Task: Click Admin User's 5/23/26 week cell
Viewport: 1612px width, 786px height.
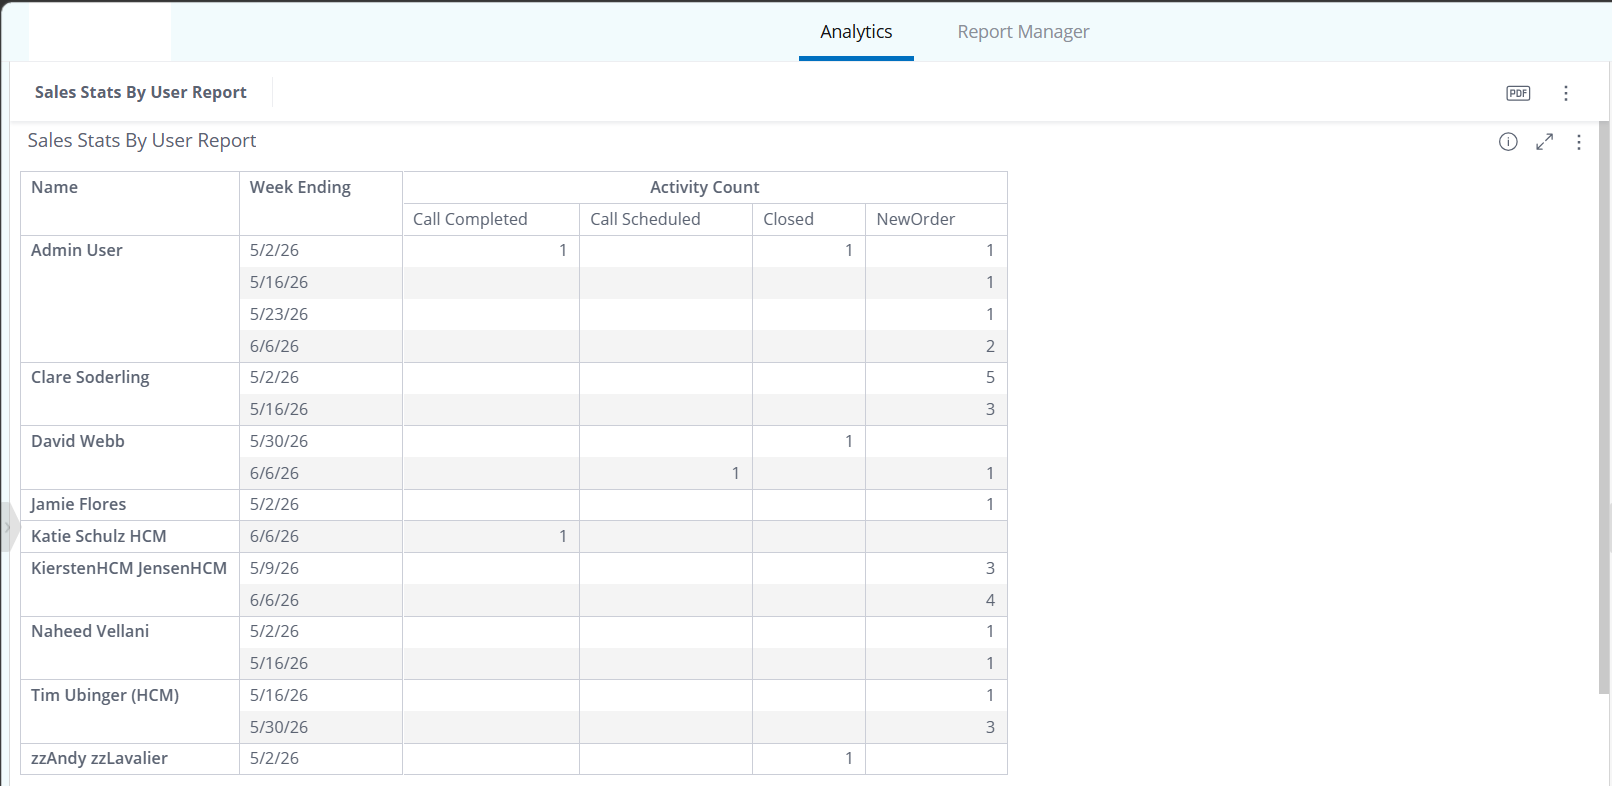Action: (321, 314)
